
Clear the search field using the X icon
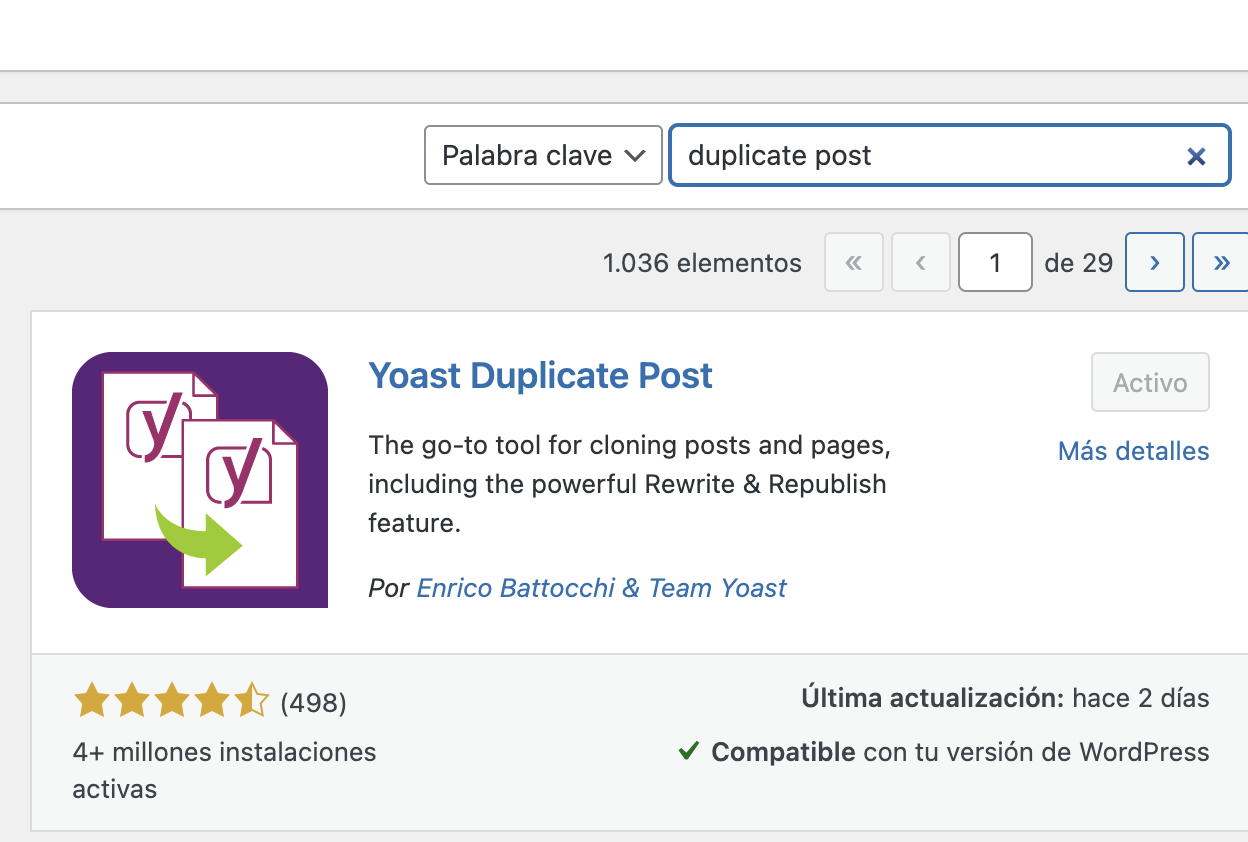point(1196,155)
